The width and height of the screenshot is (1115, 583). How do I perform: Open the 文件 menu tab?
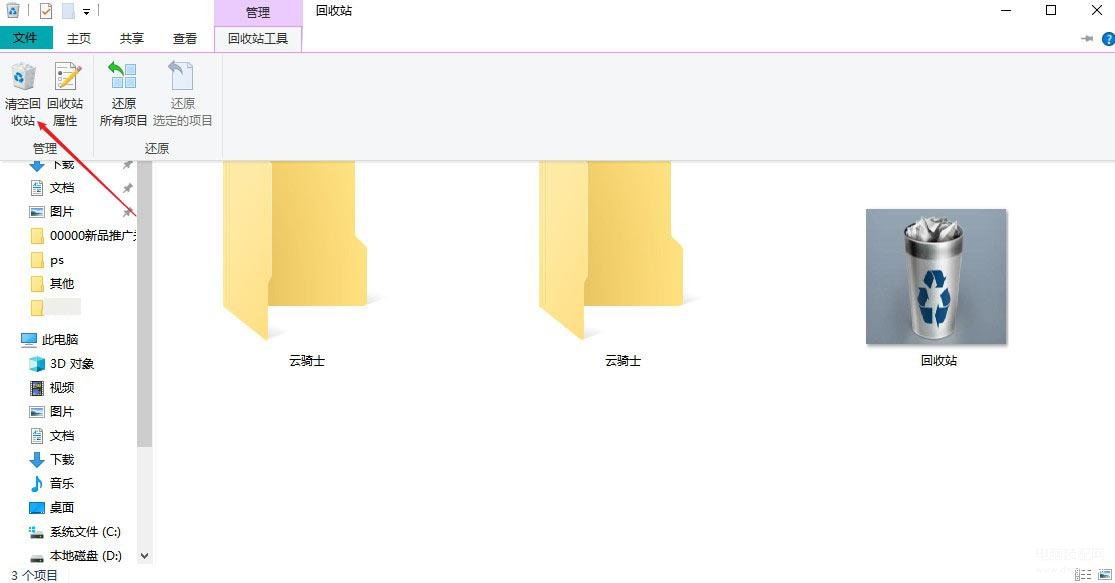(x=26, y=38)
